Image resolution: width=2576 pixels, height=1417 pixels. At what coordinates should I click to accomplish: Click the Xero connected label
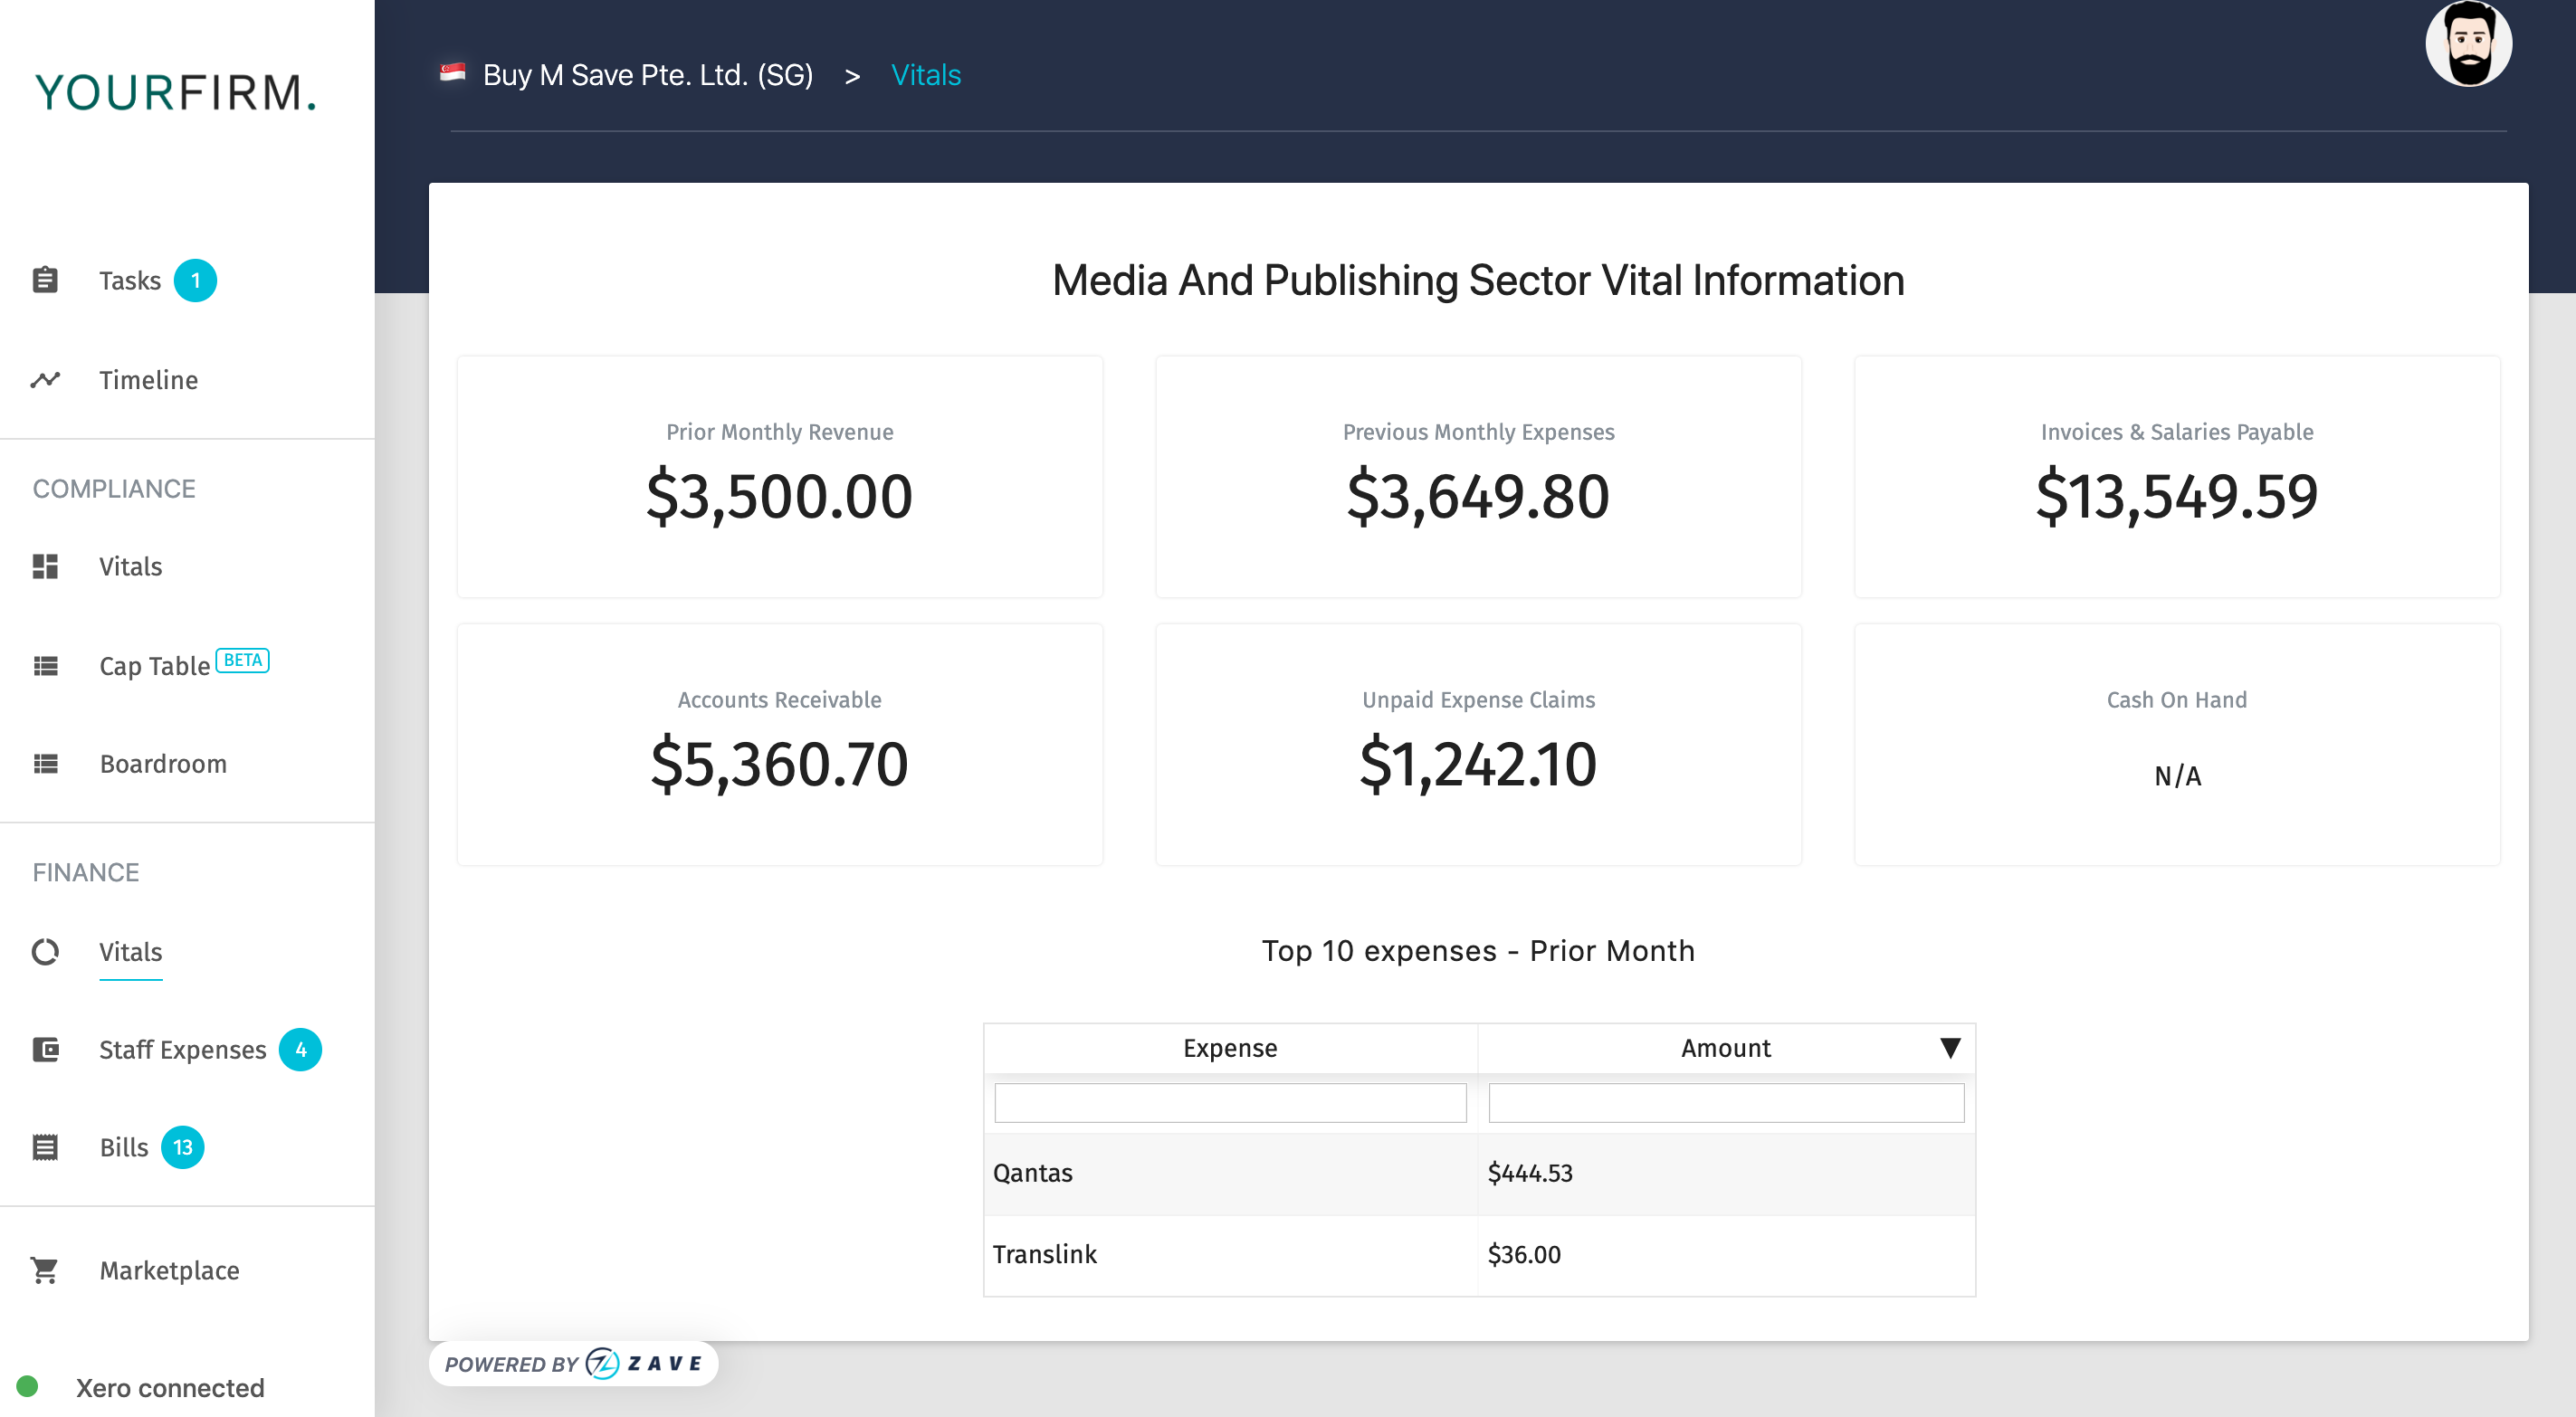click(x=170, y=1387)
